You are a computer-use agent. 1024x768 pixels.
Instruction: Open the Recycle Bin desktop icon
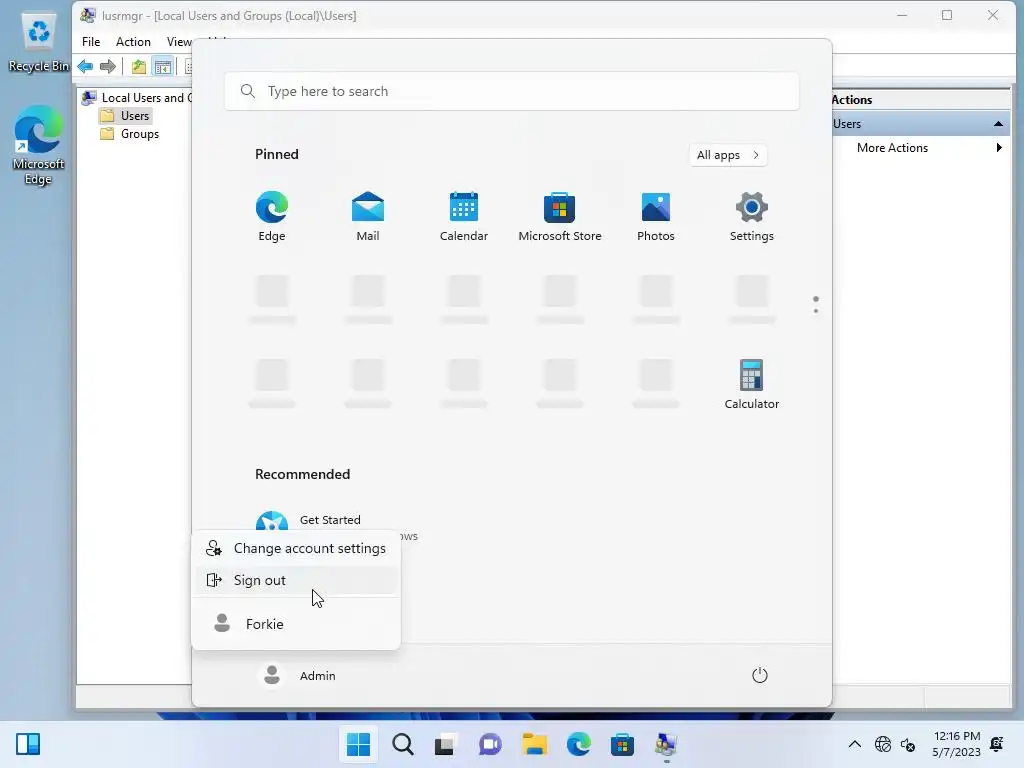[x=39, y=43]
